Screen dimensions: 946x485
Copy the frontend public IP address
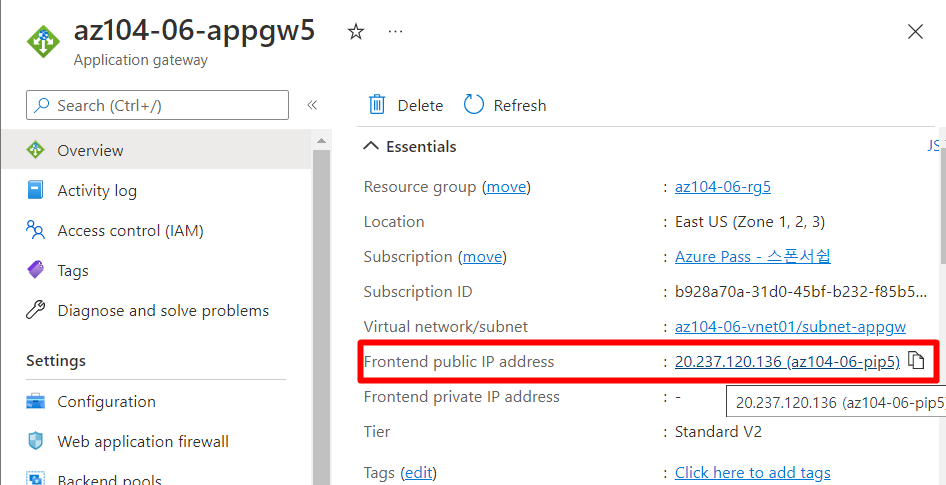coord(916,360)
